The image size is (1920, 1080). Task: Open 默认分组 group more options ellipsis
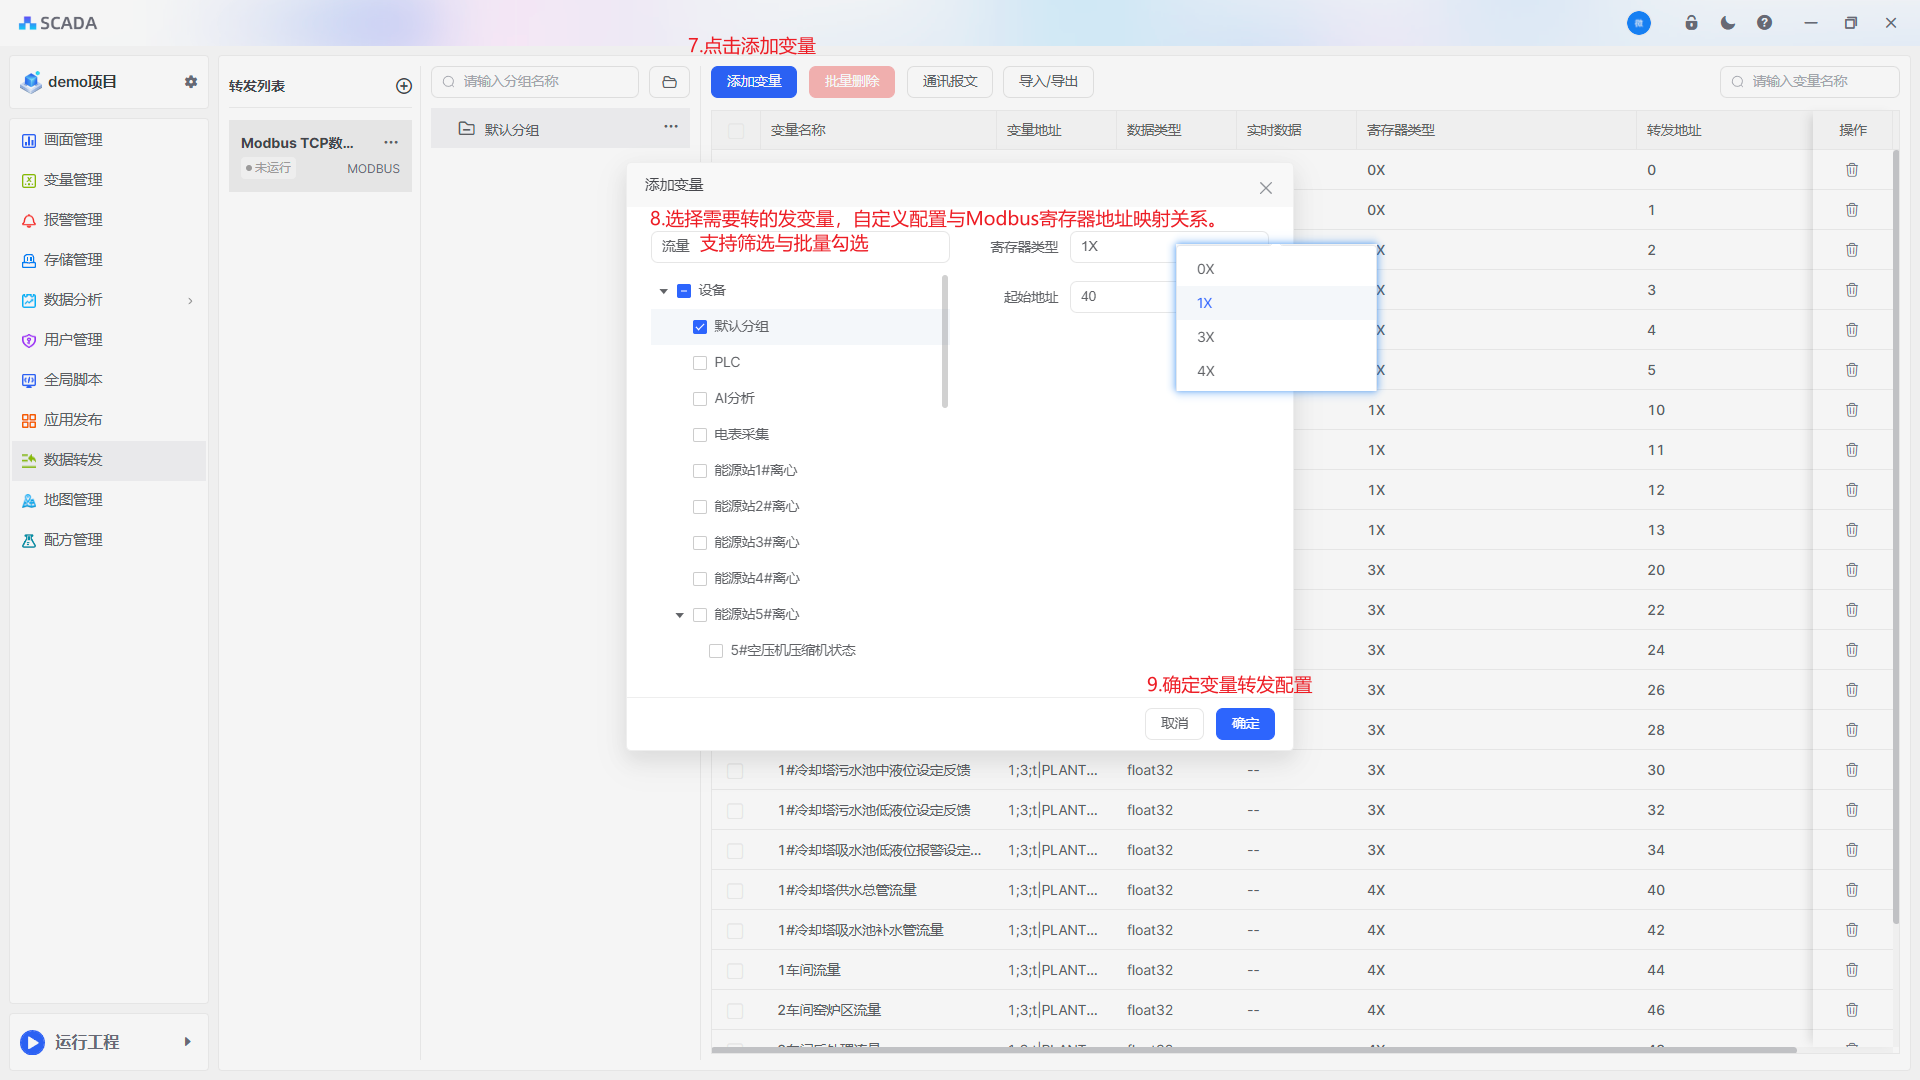[x=670, y=127]
